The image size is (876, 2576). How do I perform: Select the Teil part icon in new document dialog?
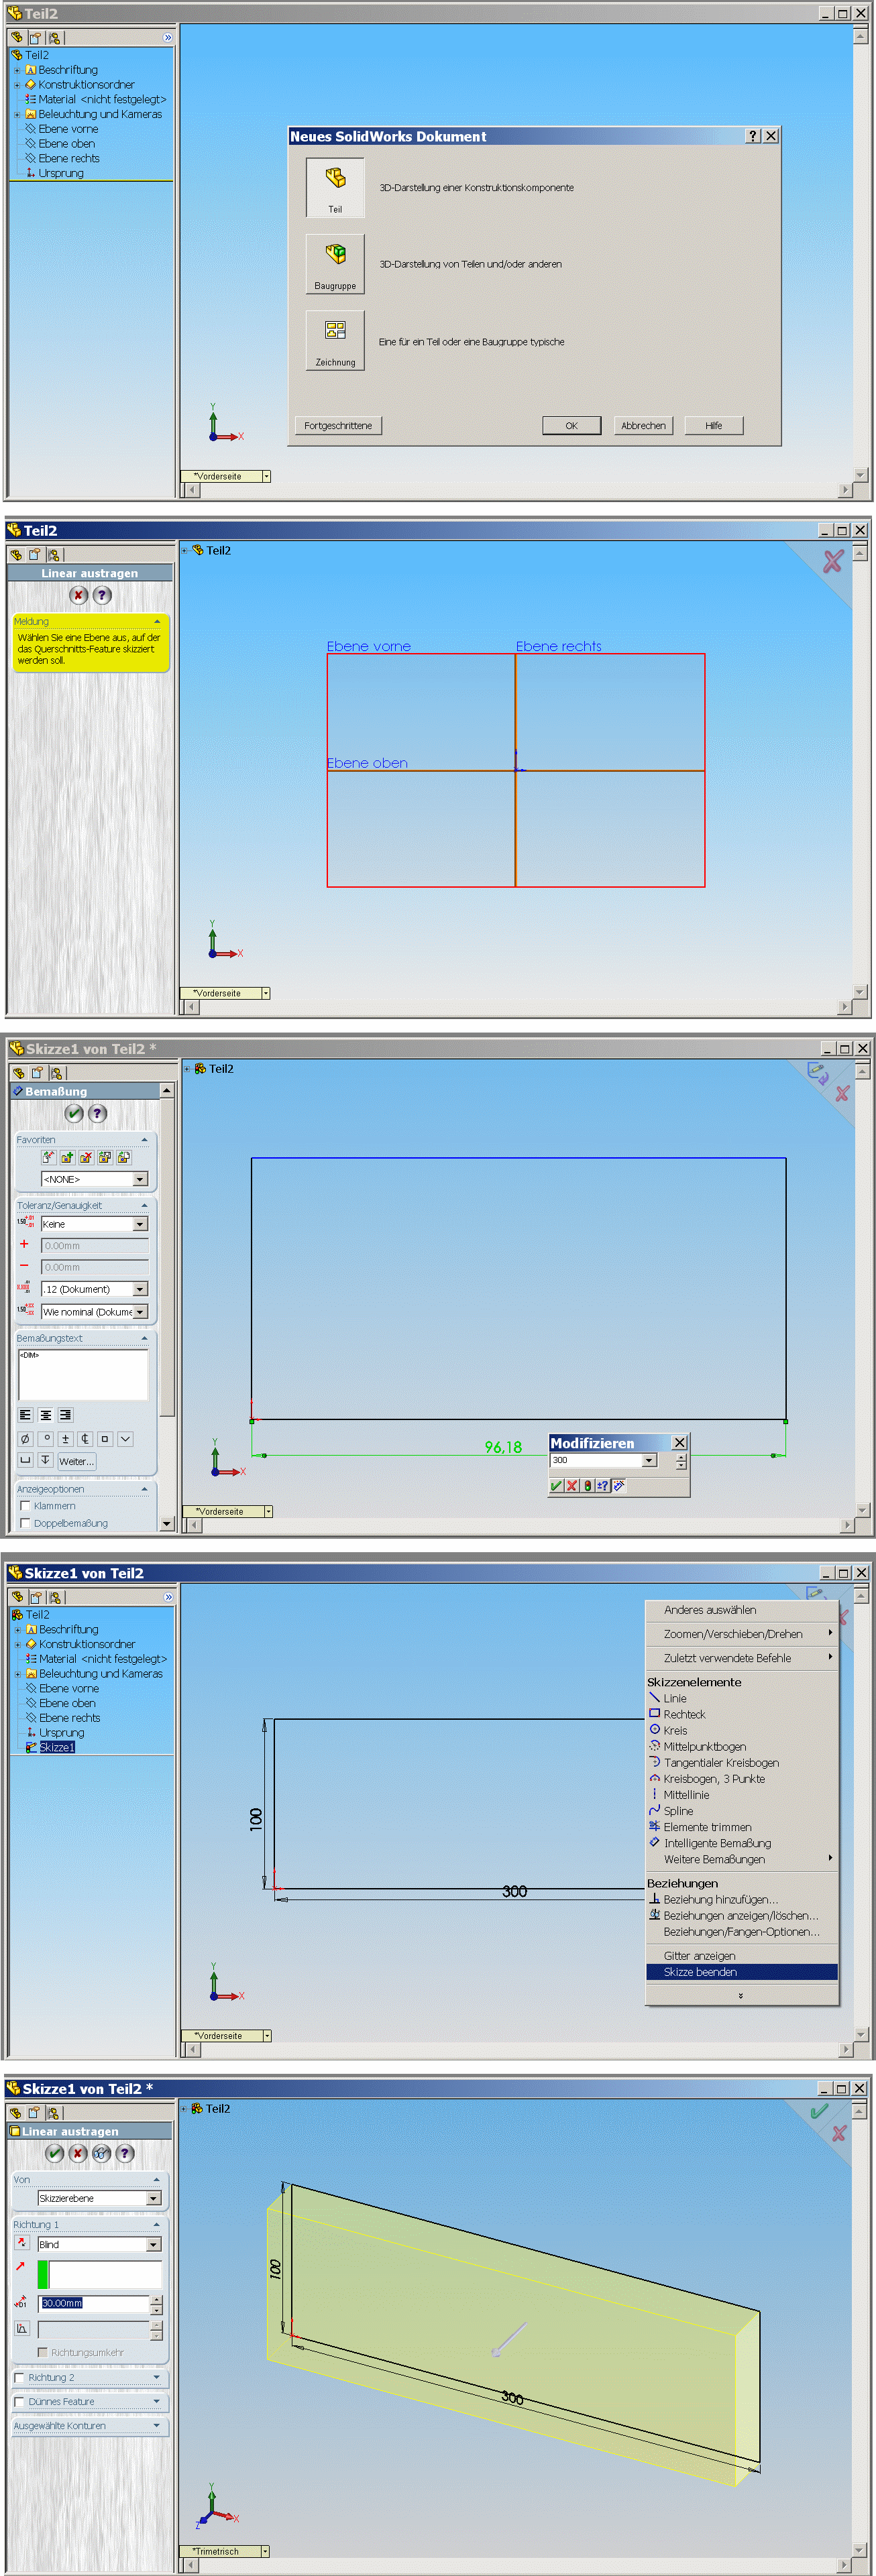click(335, 187)
